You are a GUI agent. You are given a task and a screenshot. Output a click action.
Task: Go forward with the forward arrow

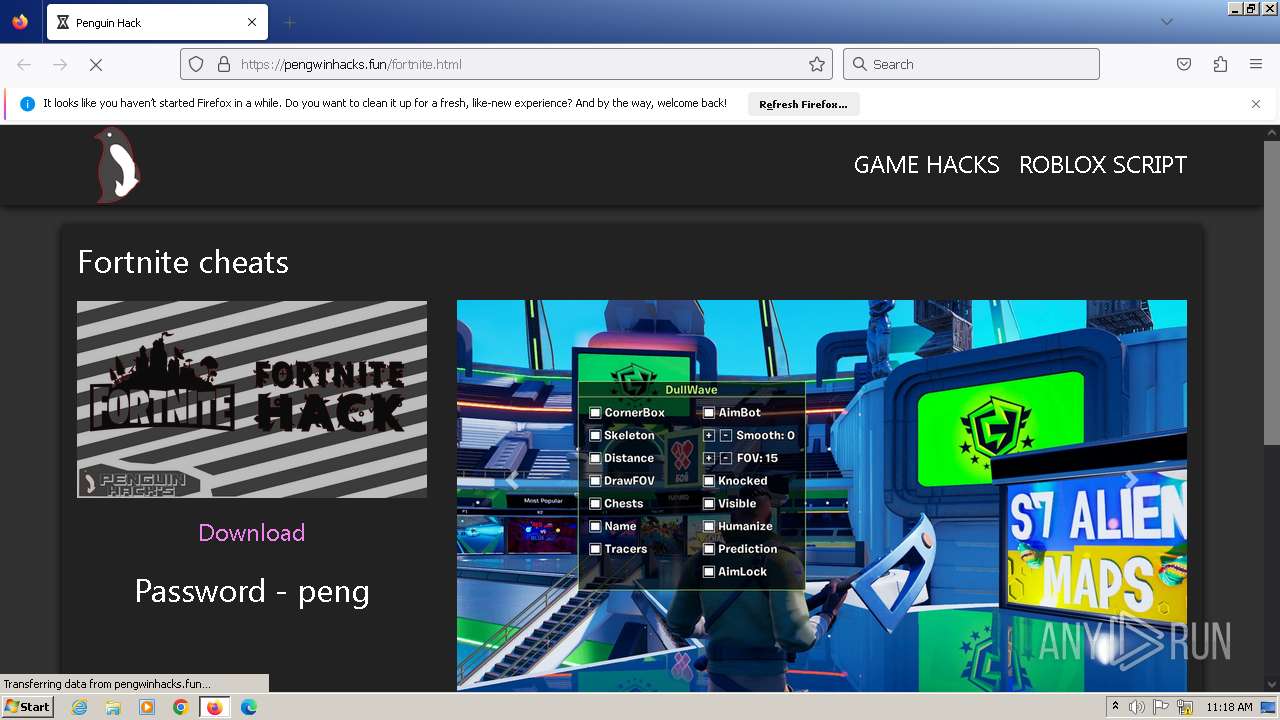[x=60, y=64]
